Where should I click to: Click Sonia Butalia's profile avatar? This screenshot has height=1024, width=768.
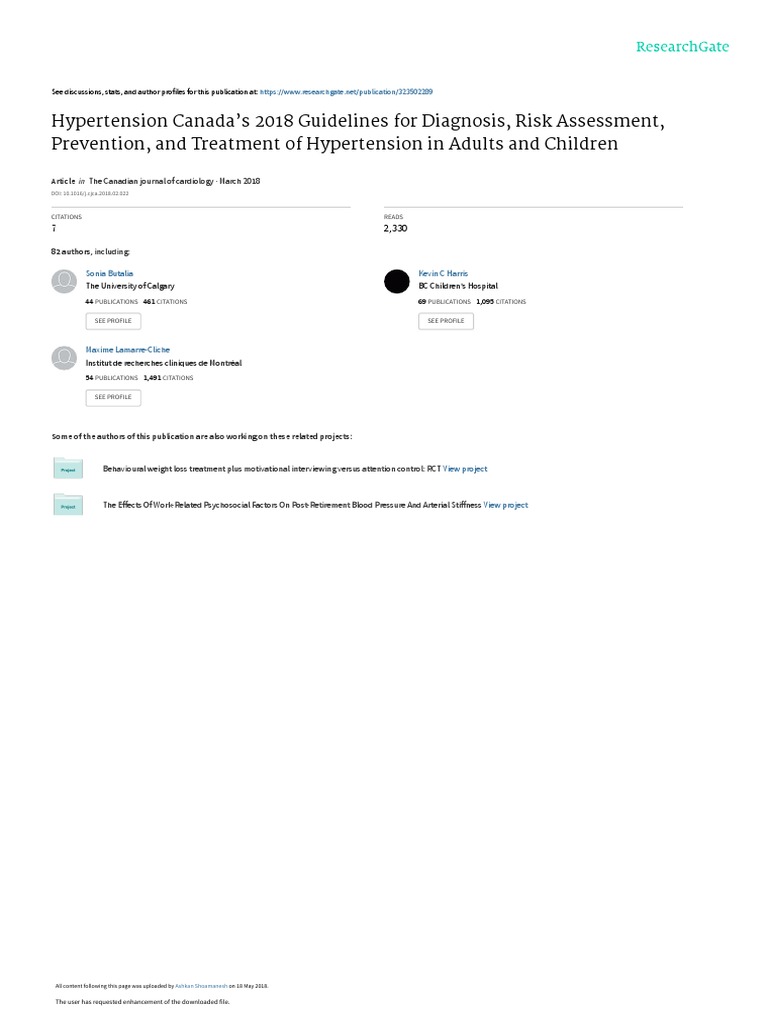pyautogui.click(x=62, y=282)
